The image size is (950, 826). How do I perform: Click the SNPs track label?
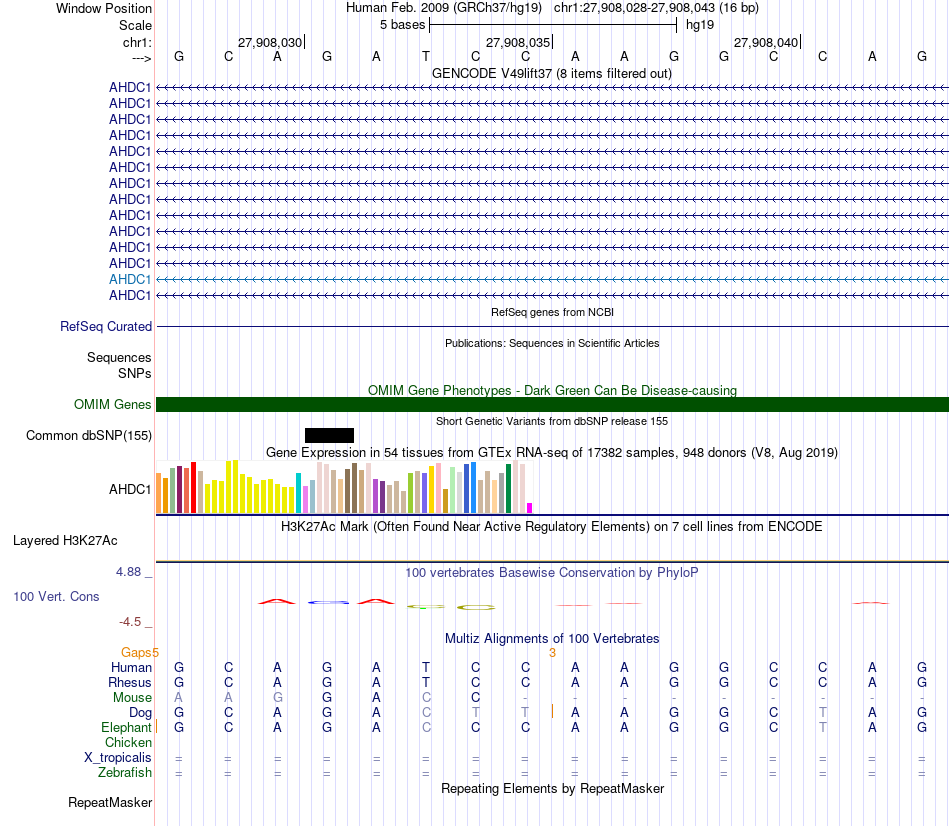click(x=135, y=373)
